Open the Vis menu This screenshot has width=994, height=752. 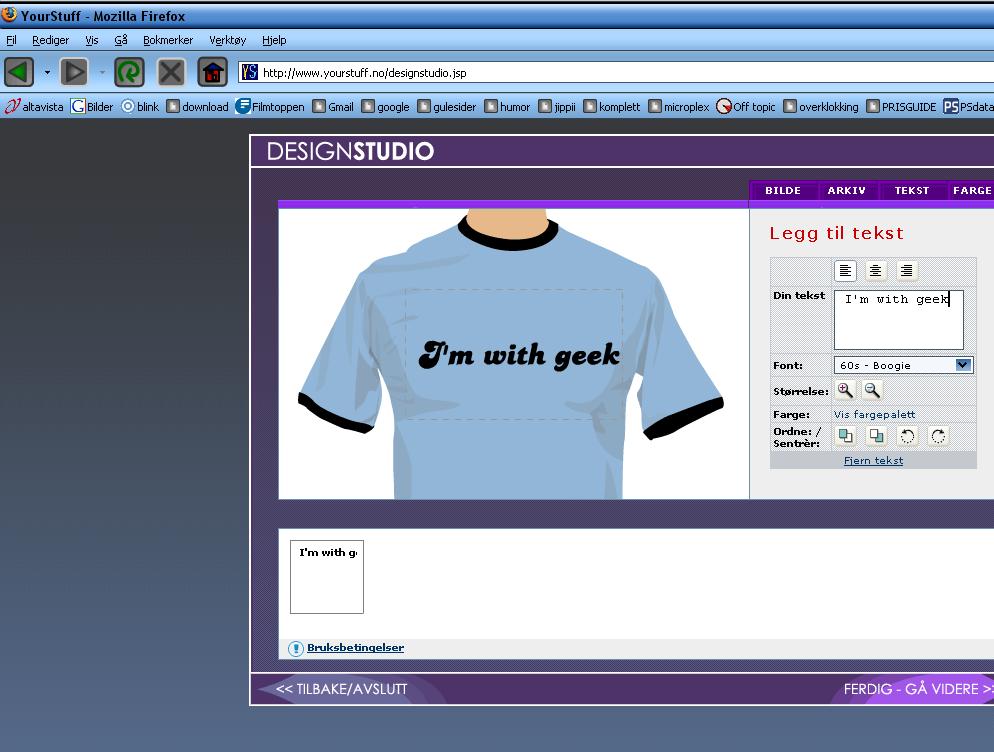(92, 40)
